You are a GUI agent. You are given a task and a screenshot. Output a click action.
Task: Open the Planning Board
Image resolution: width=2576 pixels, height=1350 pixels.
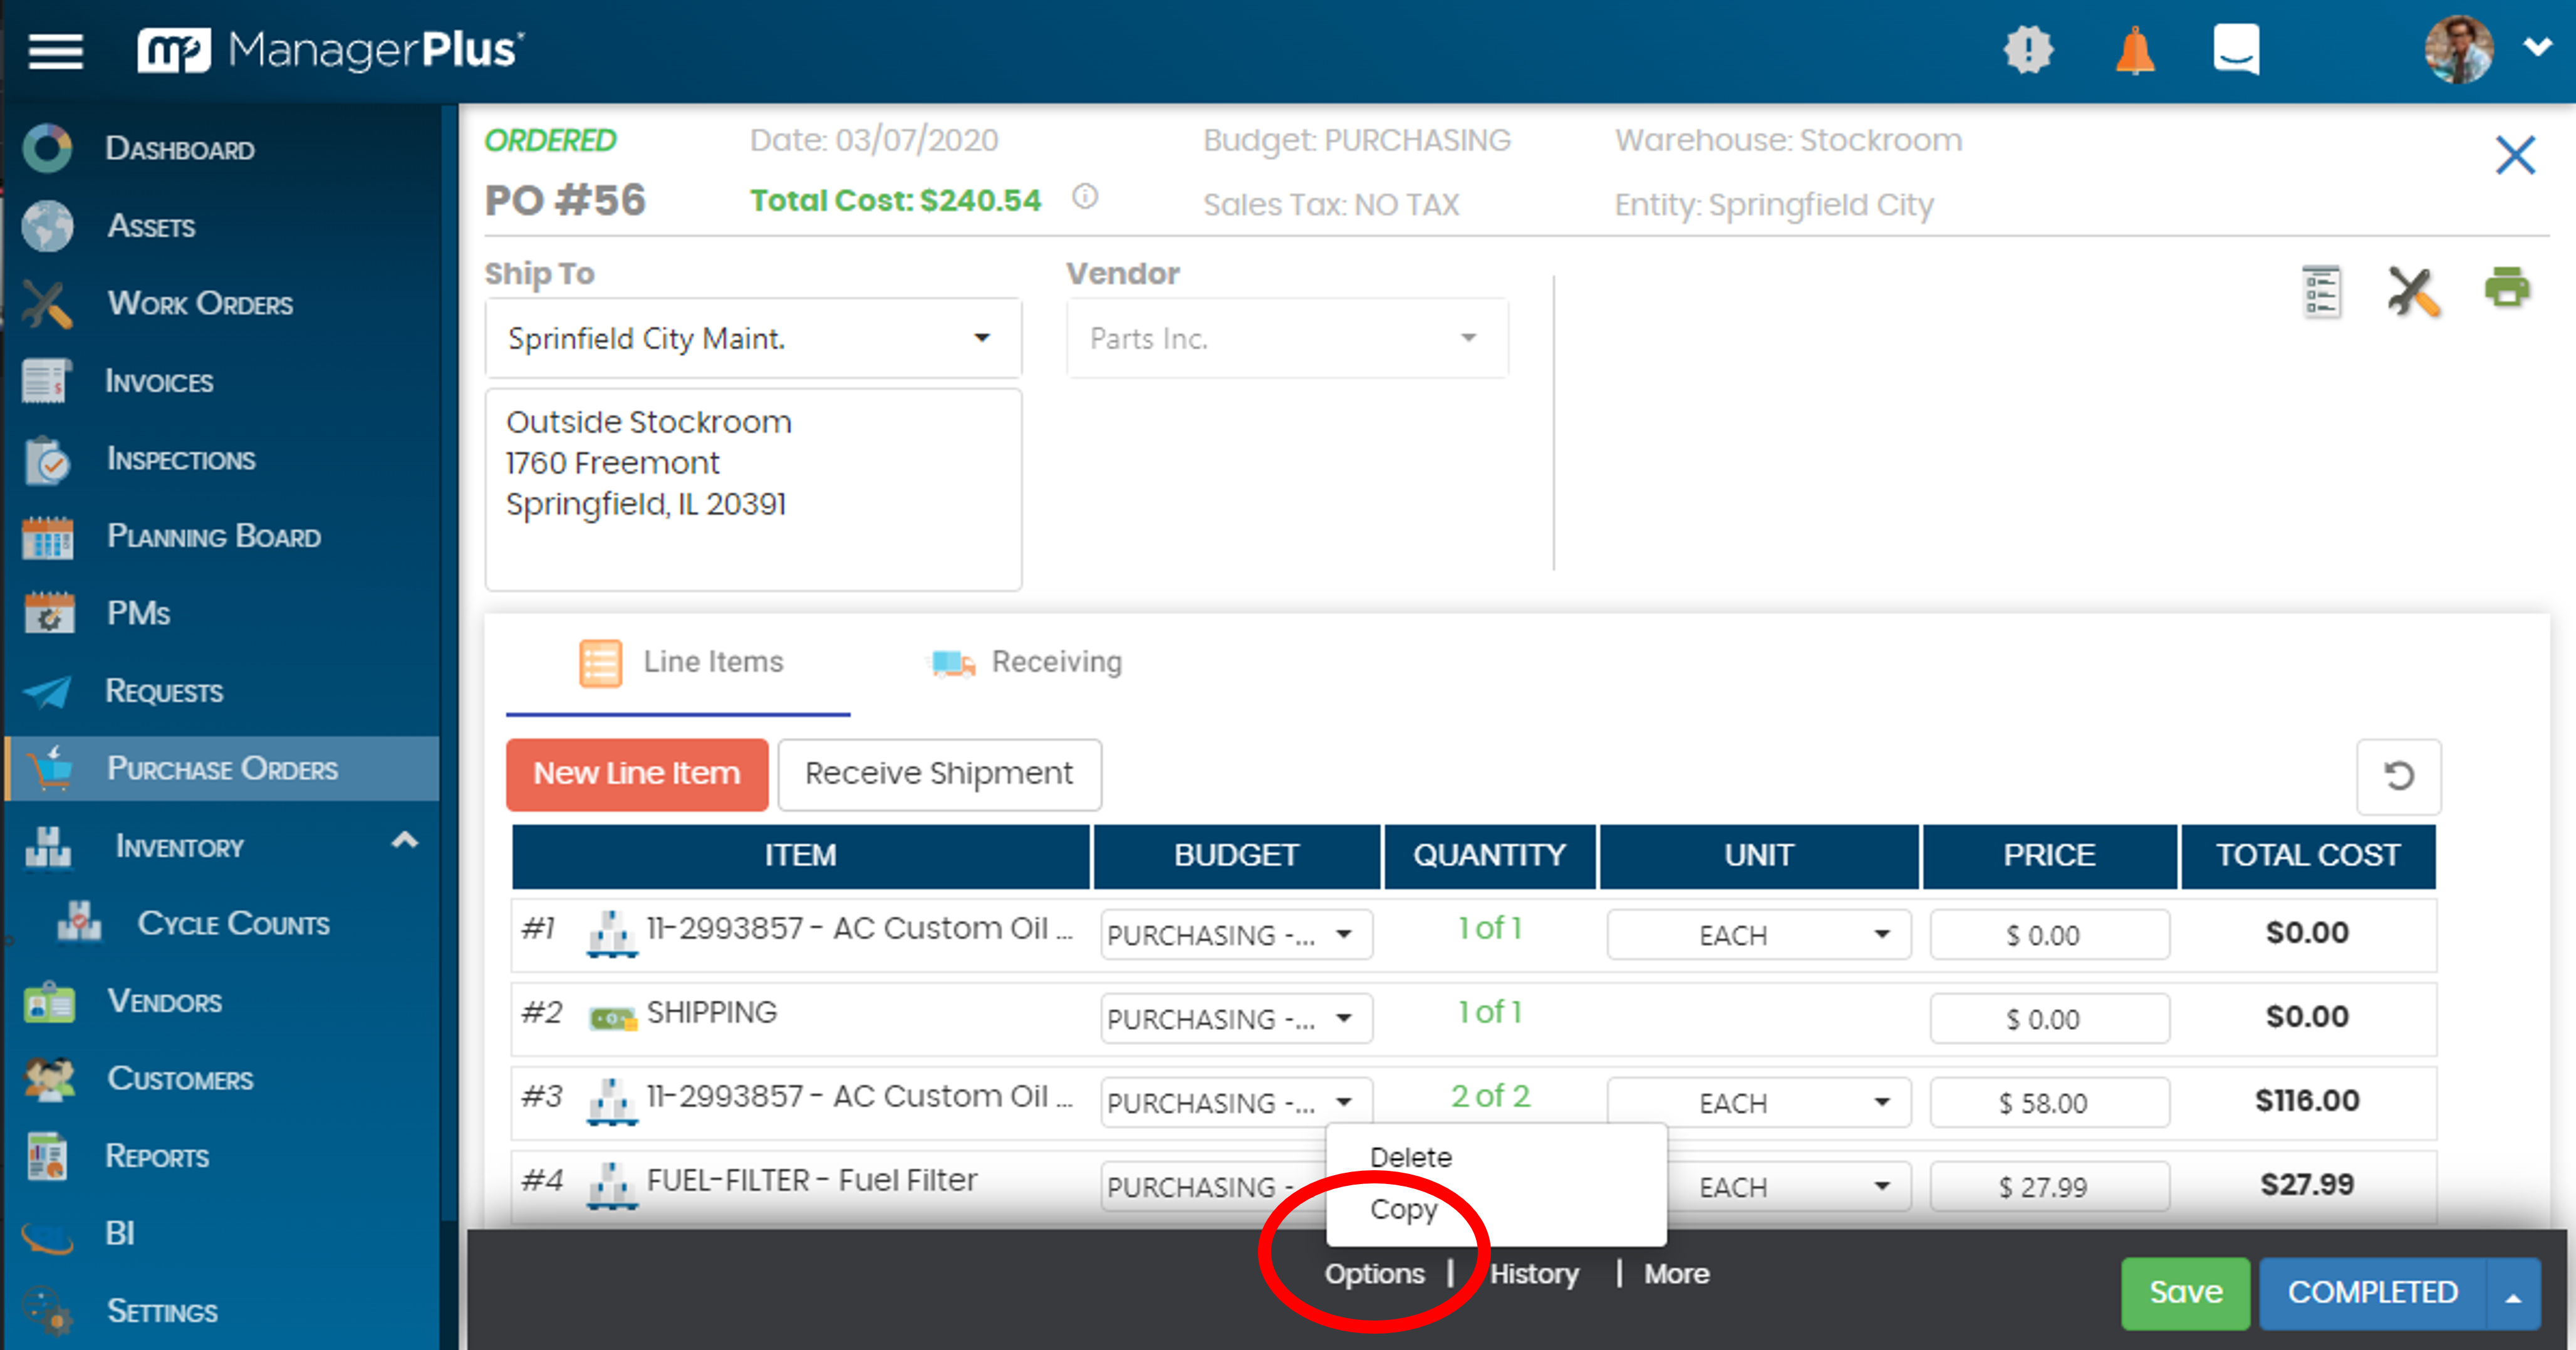213,536
